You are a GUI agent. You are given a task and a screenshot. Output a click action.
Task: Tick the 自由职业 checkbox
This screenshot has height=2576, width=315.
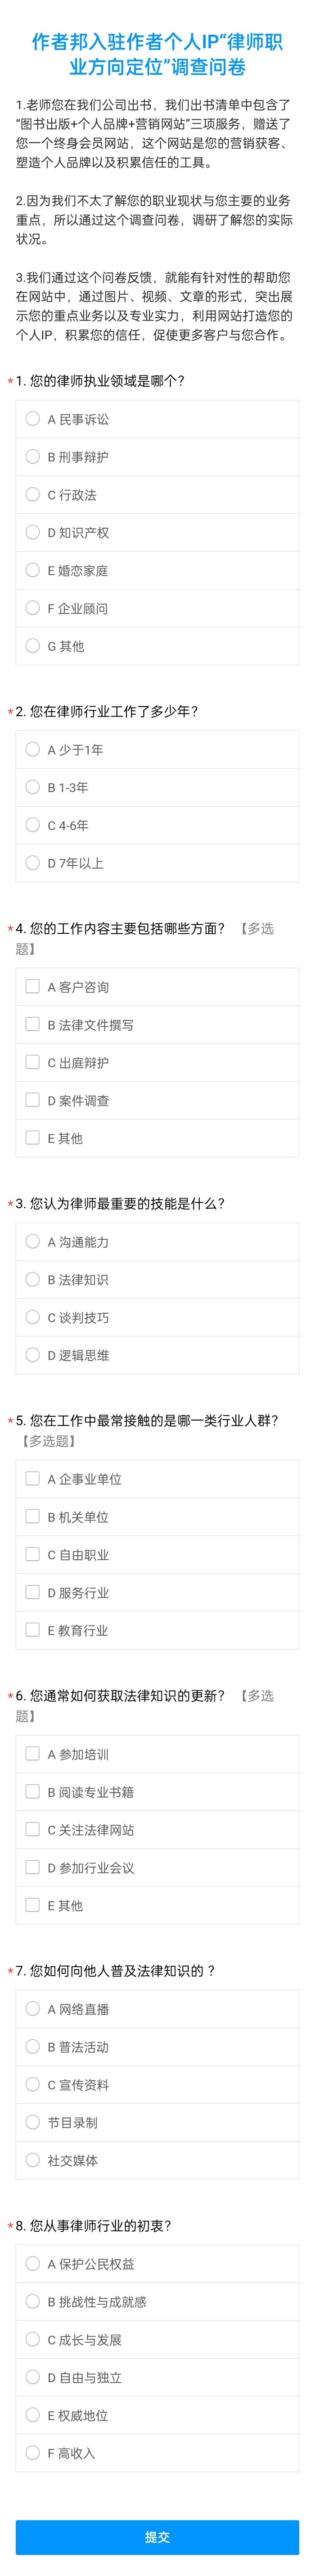click(x=33, y=1554)
